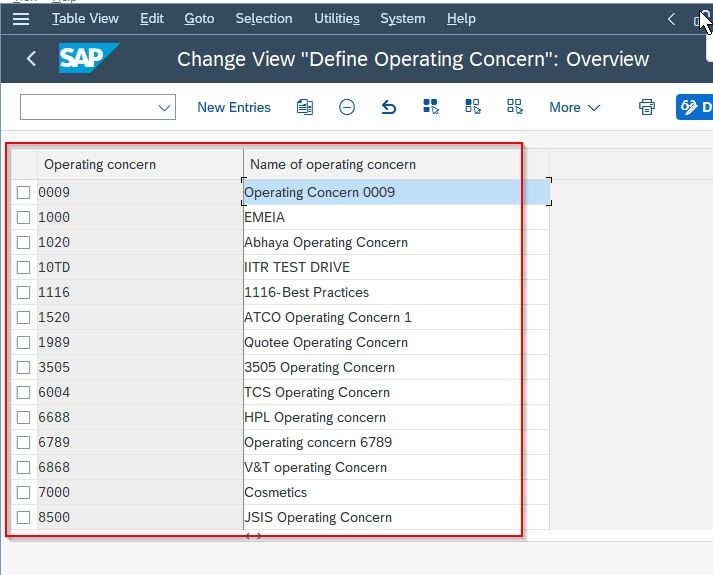Screen dimensions: 713x575
Task: Click the table's select-all corner cell
Action: tap(24, 164)
